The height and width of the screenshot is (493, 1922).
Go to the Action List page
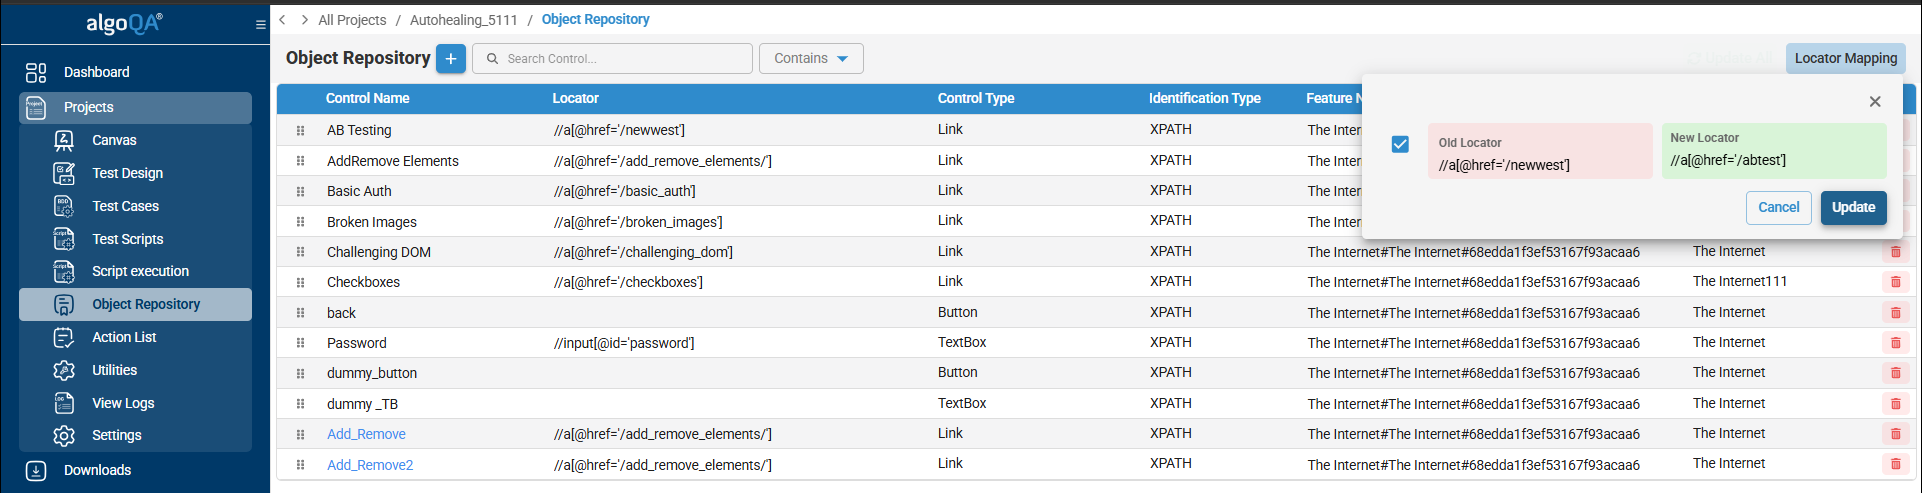124,337
